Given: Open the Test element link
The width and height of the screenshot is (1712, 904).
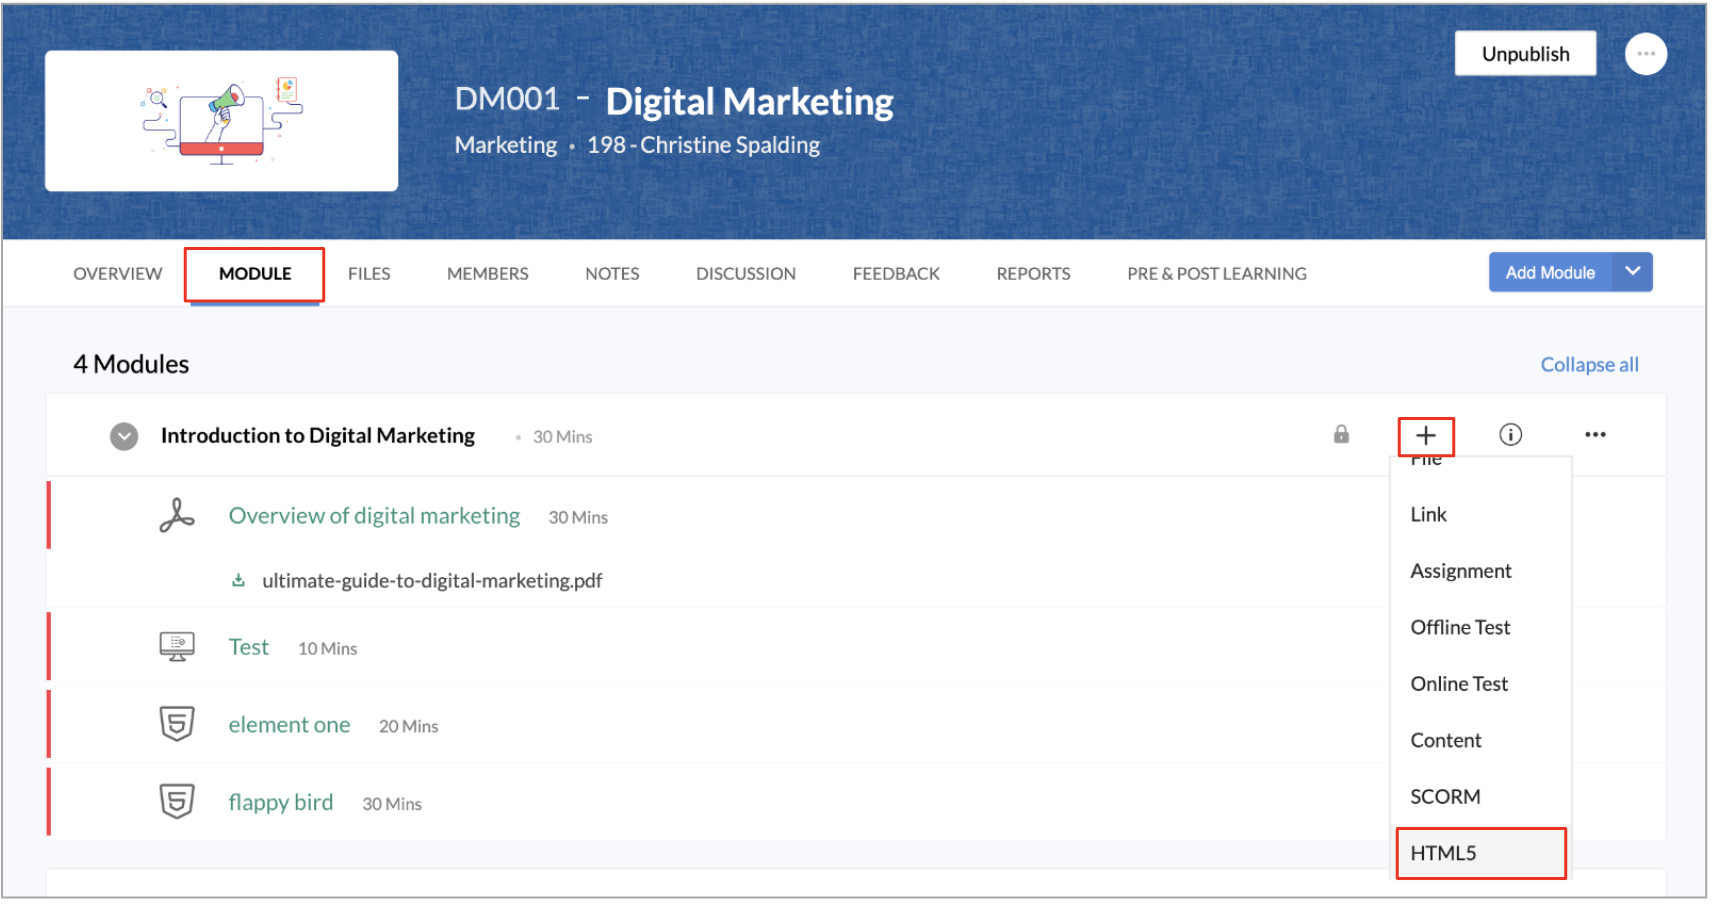Looking at the screenshot, I should coord(249,647).
